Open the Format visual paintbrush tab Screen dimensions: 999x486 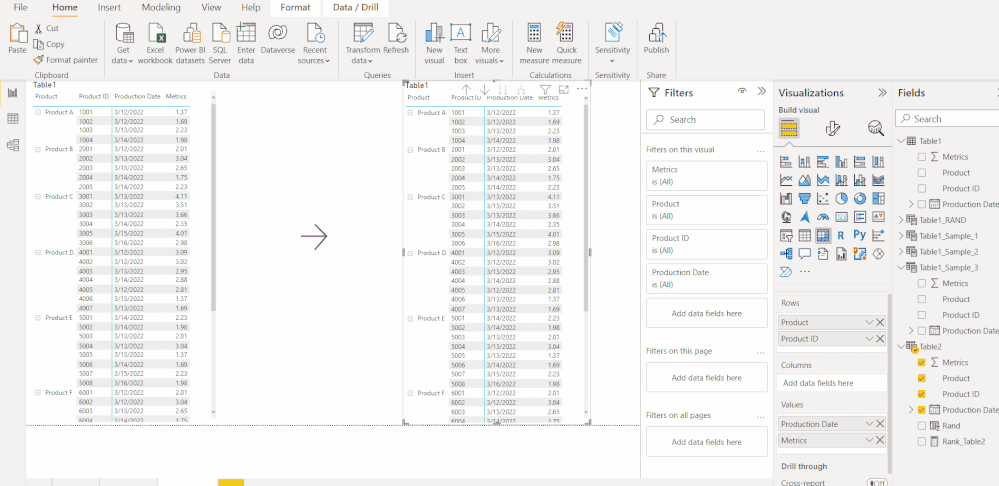tap(832, 129)
